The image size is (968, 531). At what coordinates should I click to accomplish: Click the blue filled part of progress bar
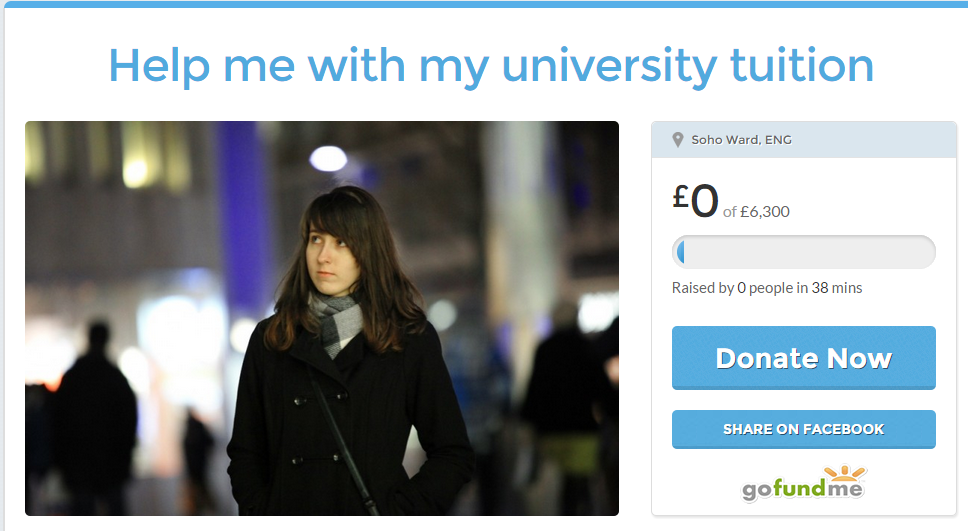click(x=680, y=253)
